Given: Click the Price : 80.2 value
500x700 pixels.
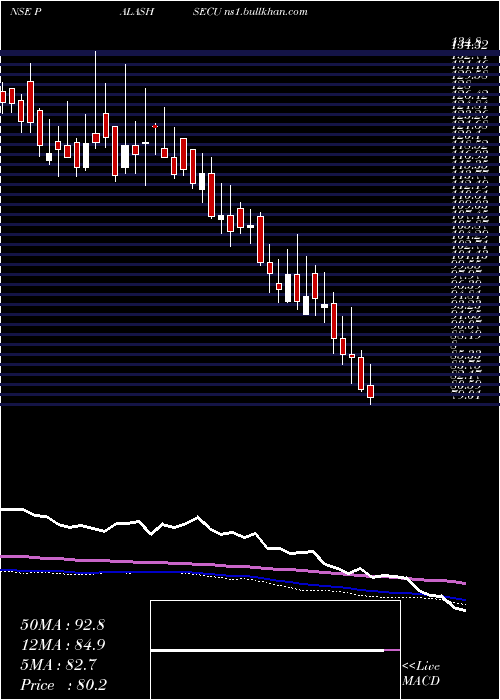Looking at the screenshot, I should [63, 685].
